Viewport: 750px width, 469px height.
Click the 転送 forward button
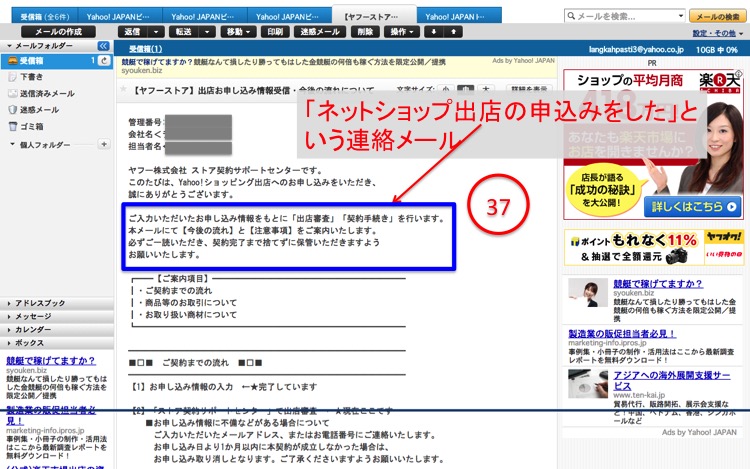coord(184,32)
